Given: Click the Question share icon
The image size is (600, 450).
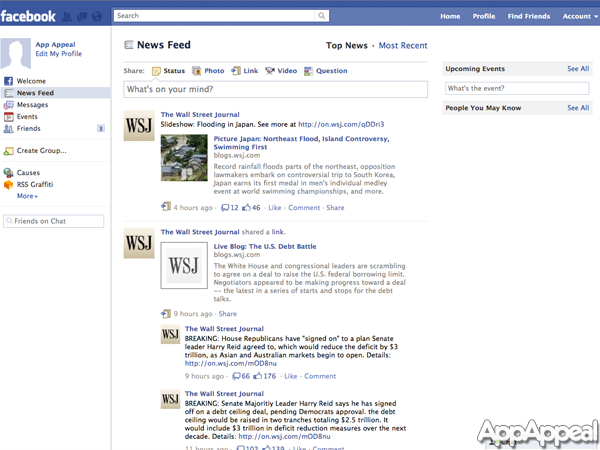Looking at the screenshot, I should pyautogui.click(x=308, y=71).
